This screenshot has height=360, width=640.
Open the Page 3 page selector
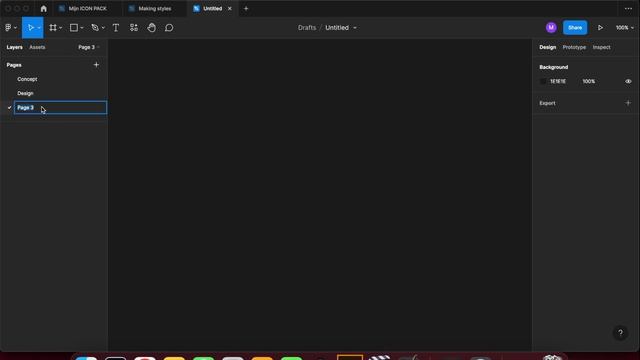coord(89,47)
